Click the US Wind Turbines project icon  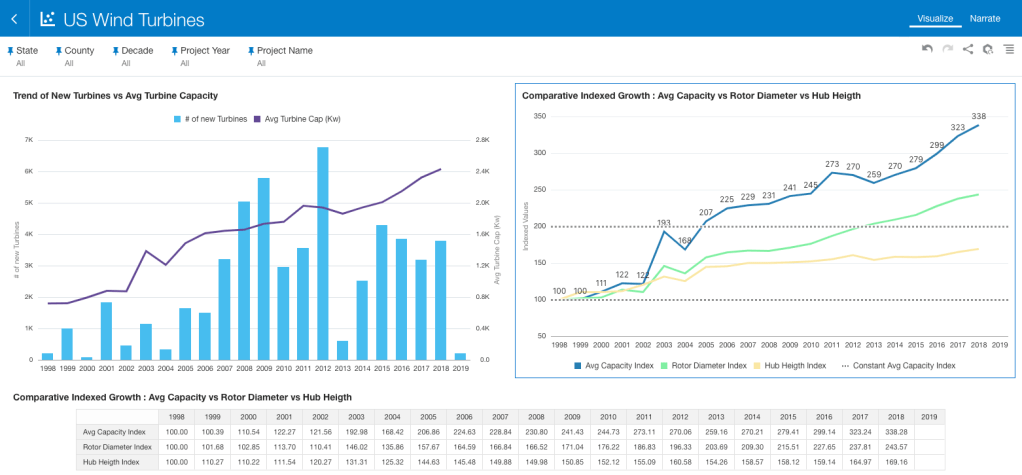[x=47, y=19]
